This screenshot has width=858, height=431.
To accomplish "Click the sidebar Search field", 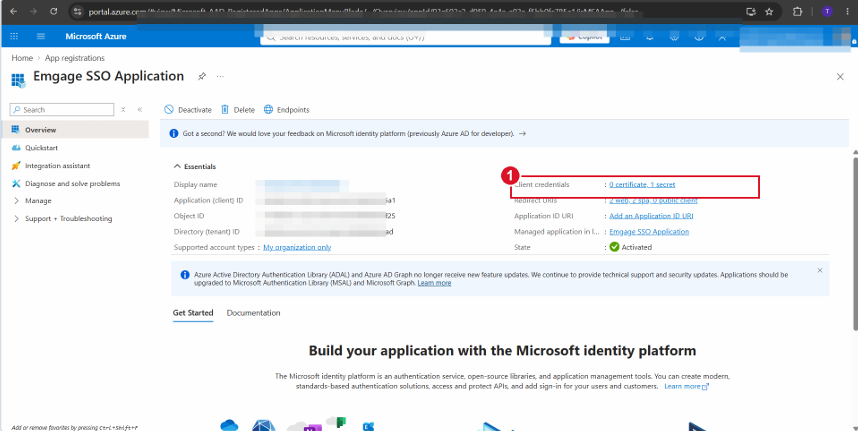I will click(62, 110).
